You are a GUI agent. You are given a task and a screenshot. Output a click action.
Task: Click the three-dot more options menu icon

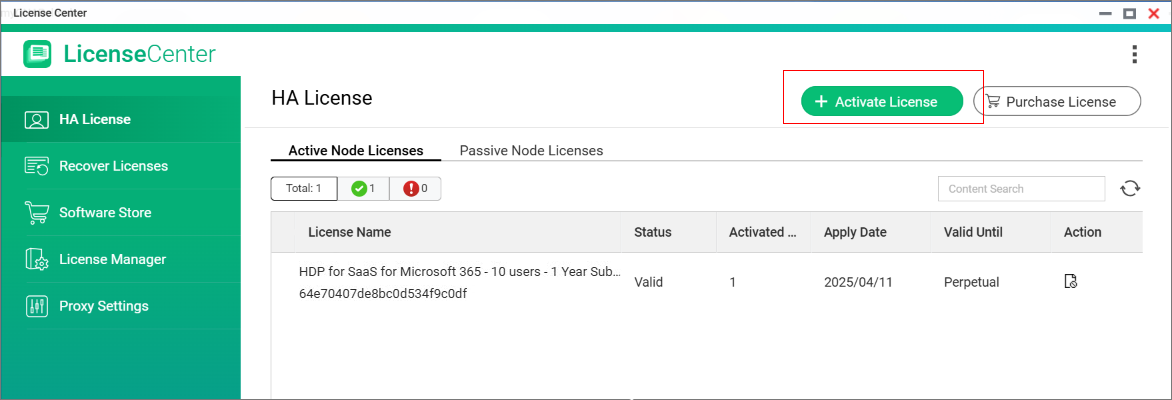(1133, 54)
